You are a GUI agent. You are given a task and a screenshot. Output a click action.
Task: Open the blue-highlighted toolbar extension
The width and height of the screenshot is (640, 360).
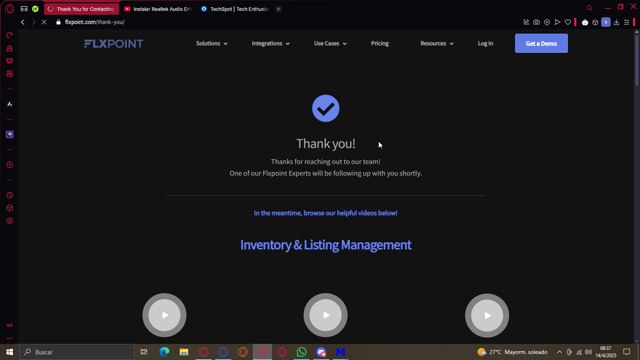(x=606, y=22)
